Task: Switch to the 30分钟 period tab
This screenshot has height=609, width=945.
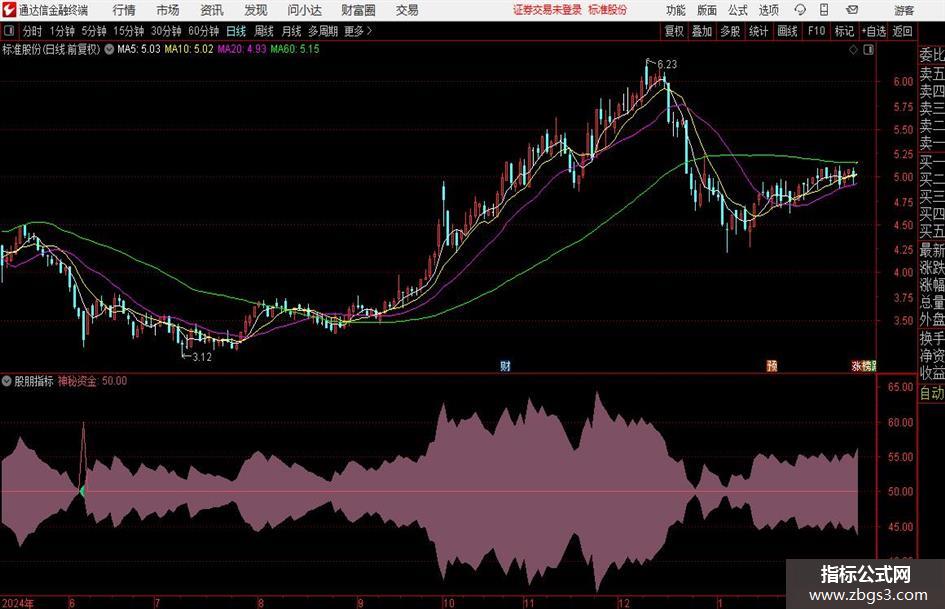Action: point(166,31)
